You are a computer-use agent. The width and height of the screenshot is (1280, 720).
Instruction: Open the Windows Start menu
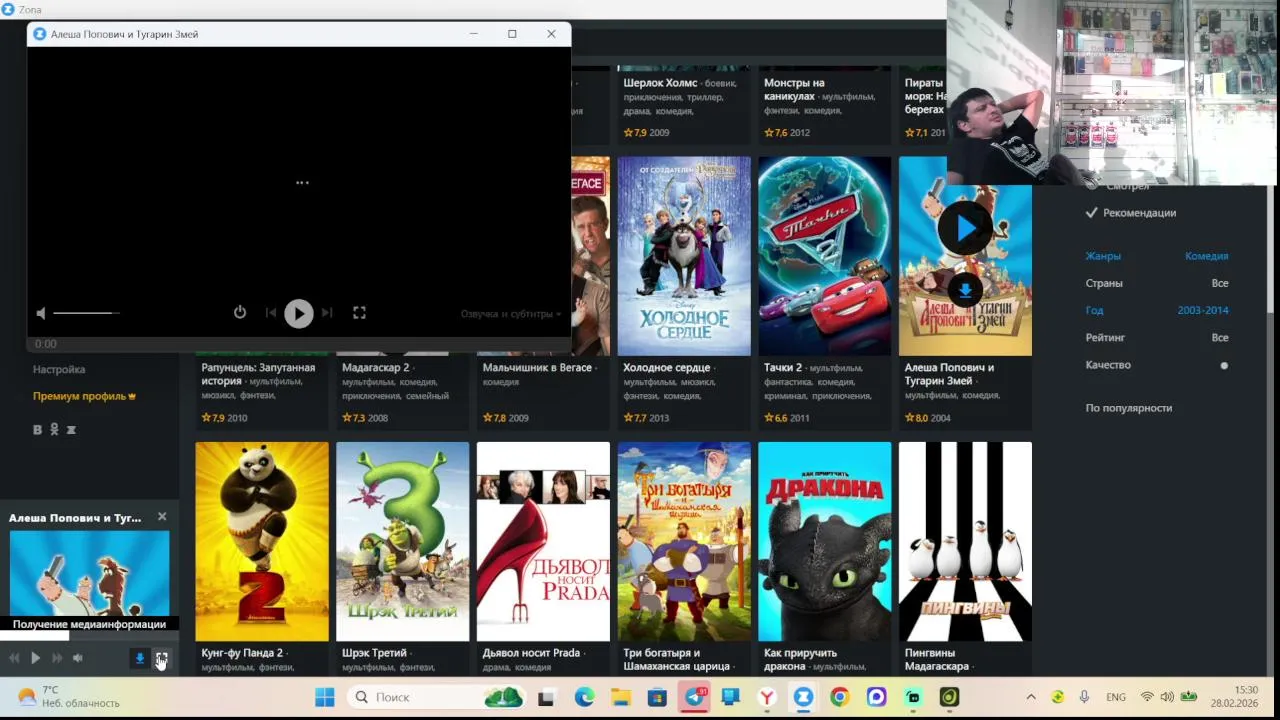(325, 697)
